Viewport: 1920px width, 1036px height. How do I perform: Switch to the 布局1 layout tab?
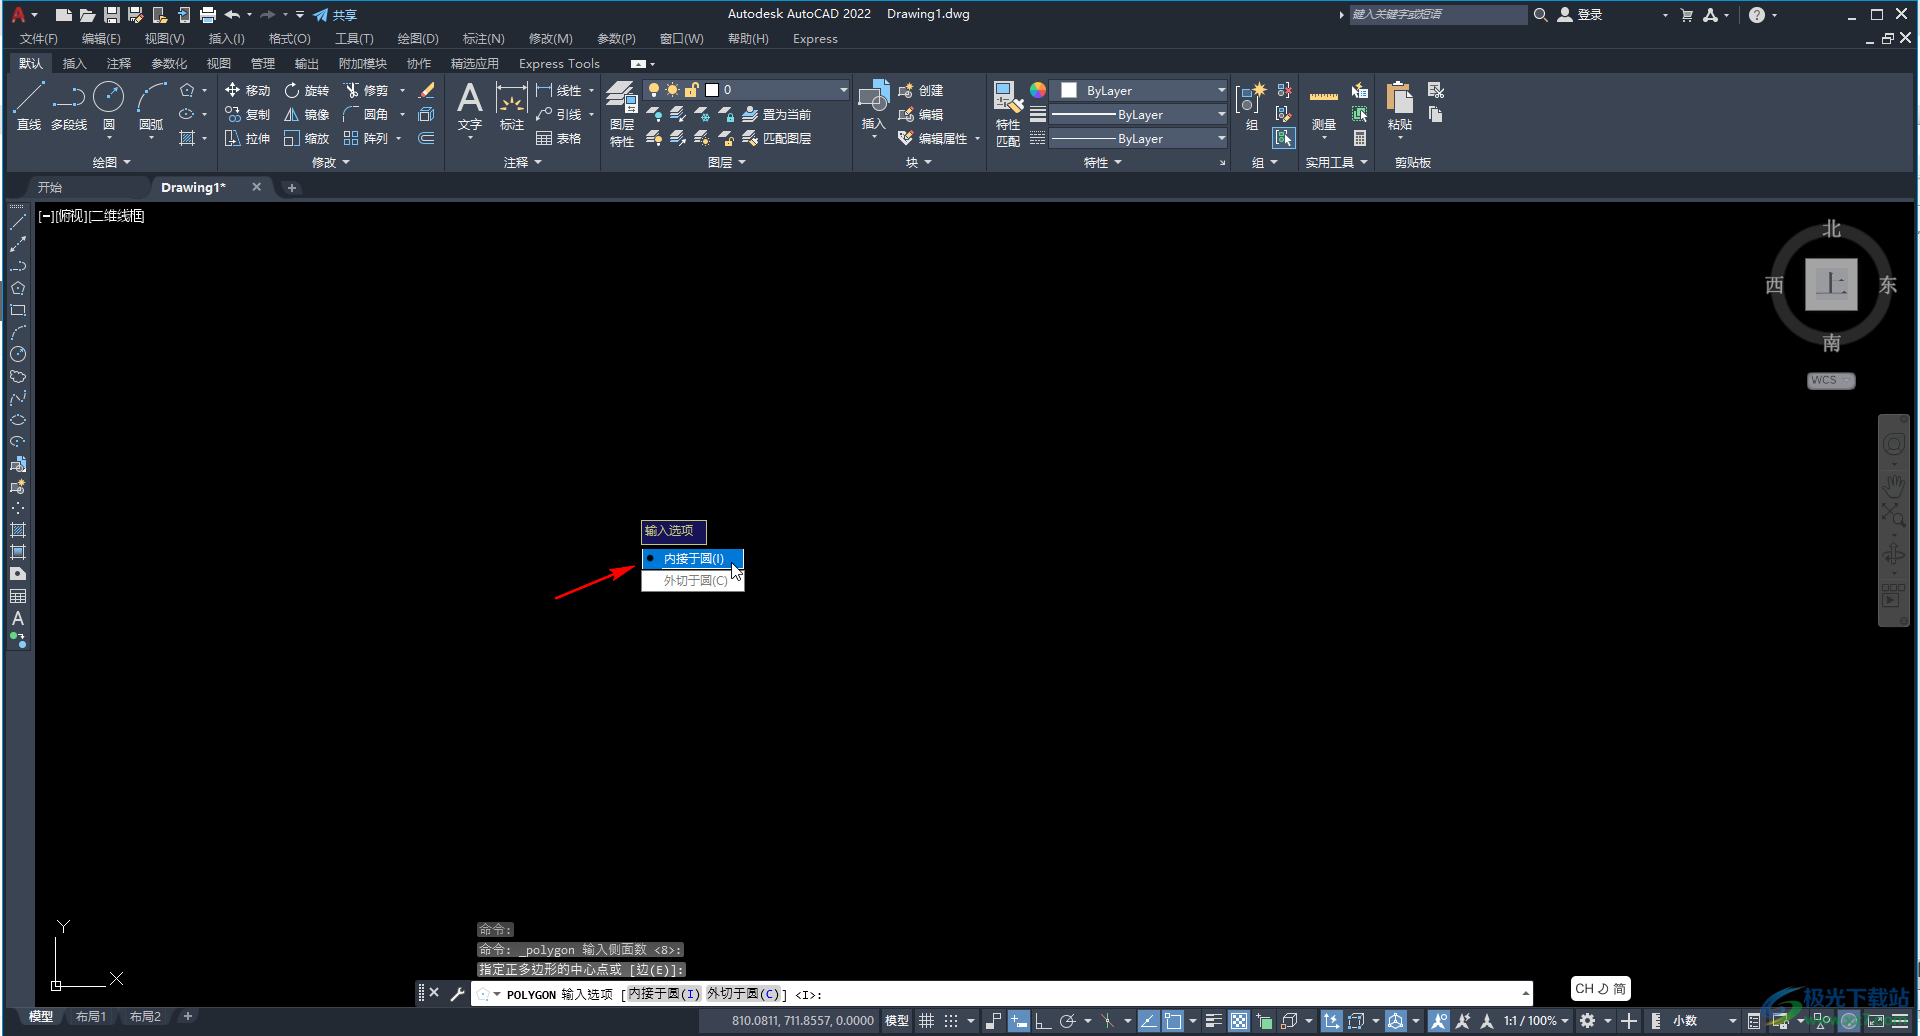tap(91, 1017)
